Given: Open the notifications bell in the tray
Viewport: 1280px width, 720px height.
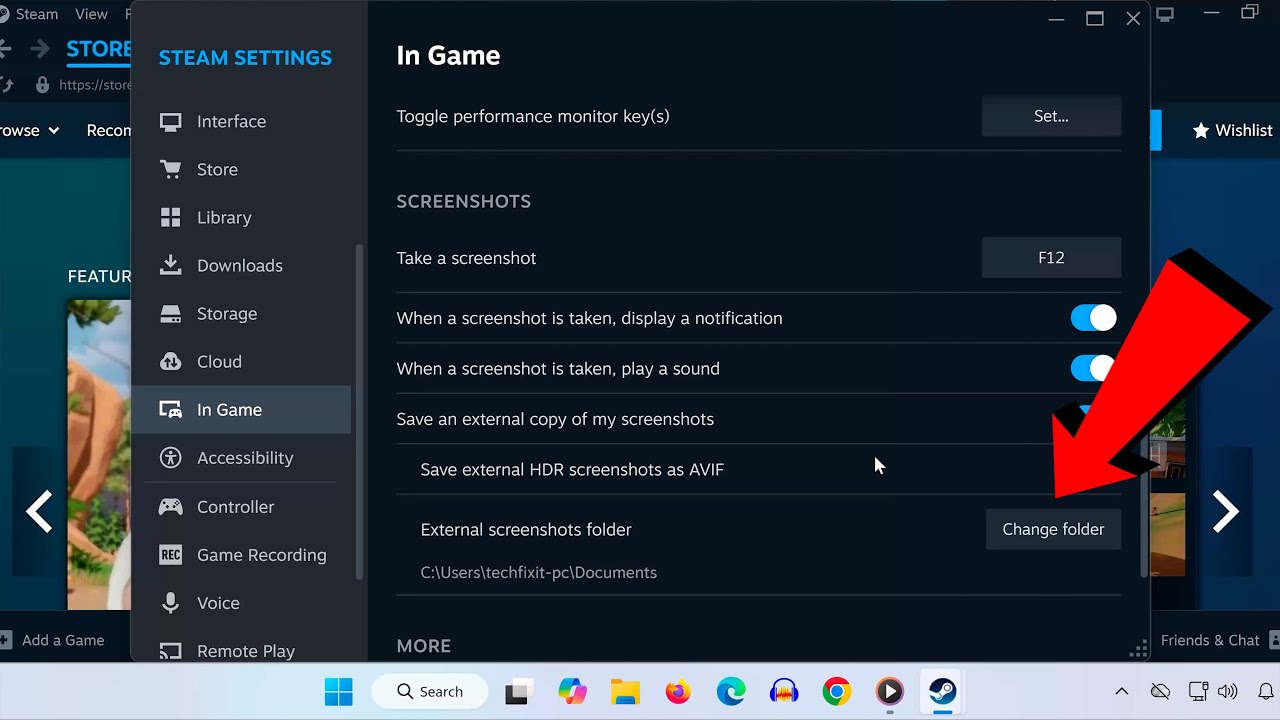Looking at the screenshot, I should [1265, 691].
